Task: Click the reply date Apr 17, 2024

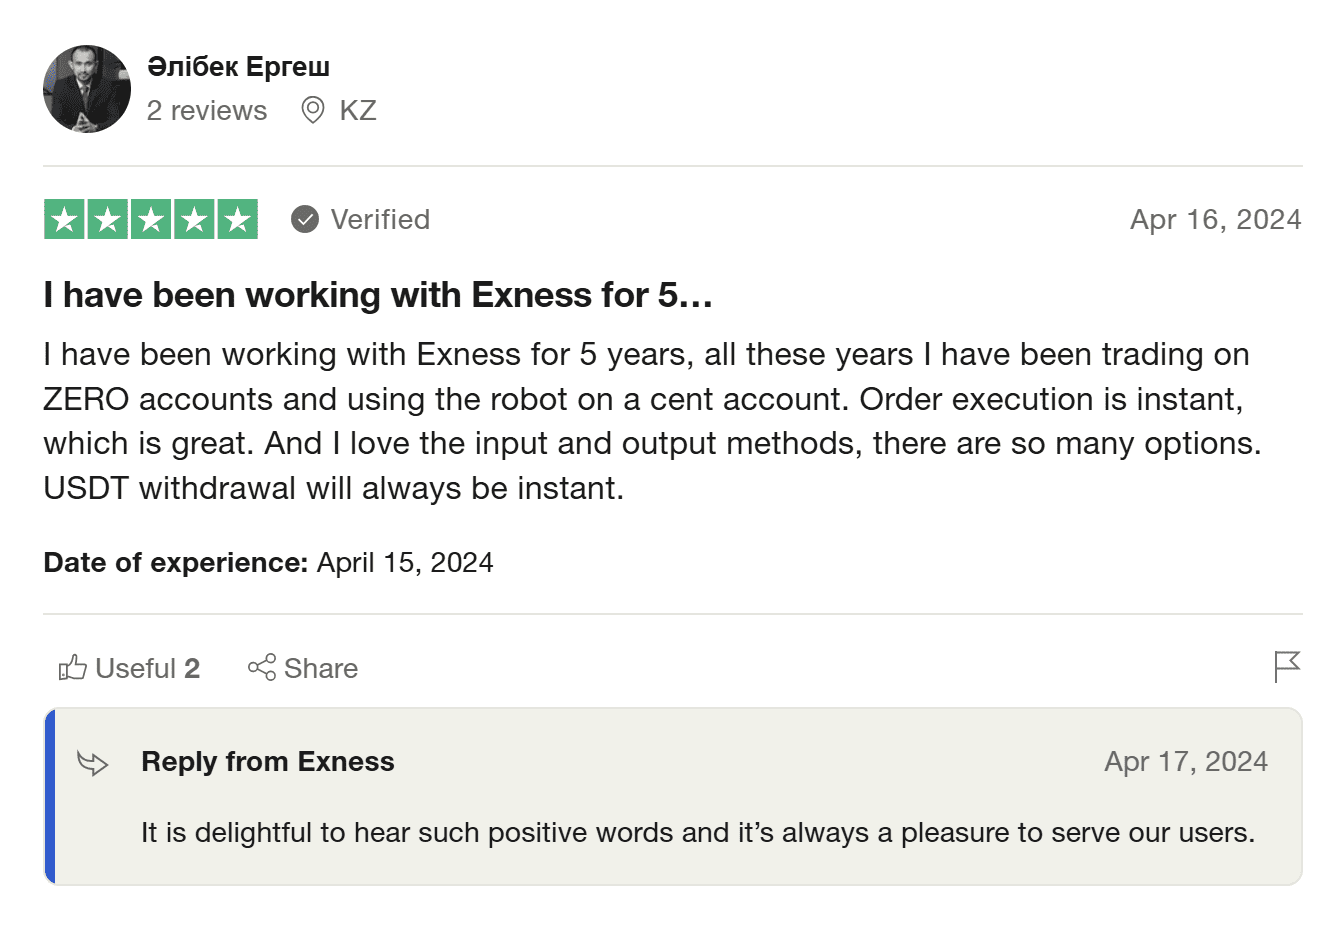Action: (x=1185, y=762)
